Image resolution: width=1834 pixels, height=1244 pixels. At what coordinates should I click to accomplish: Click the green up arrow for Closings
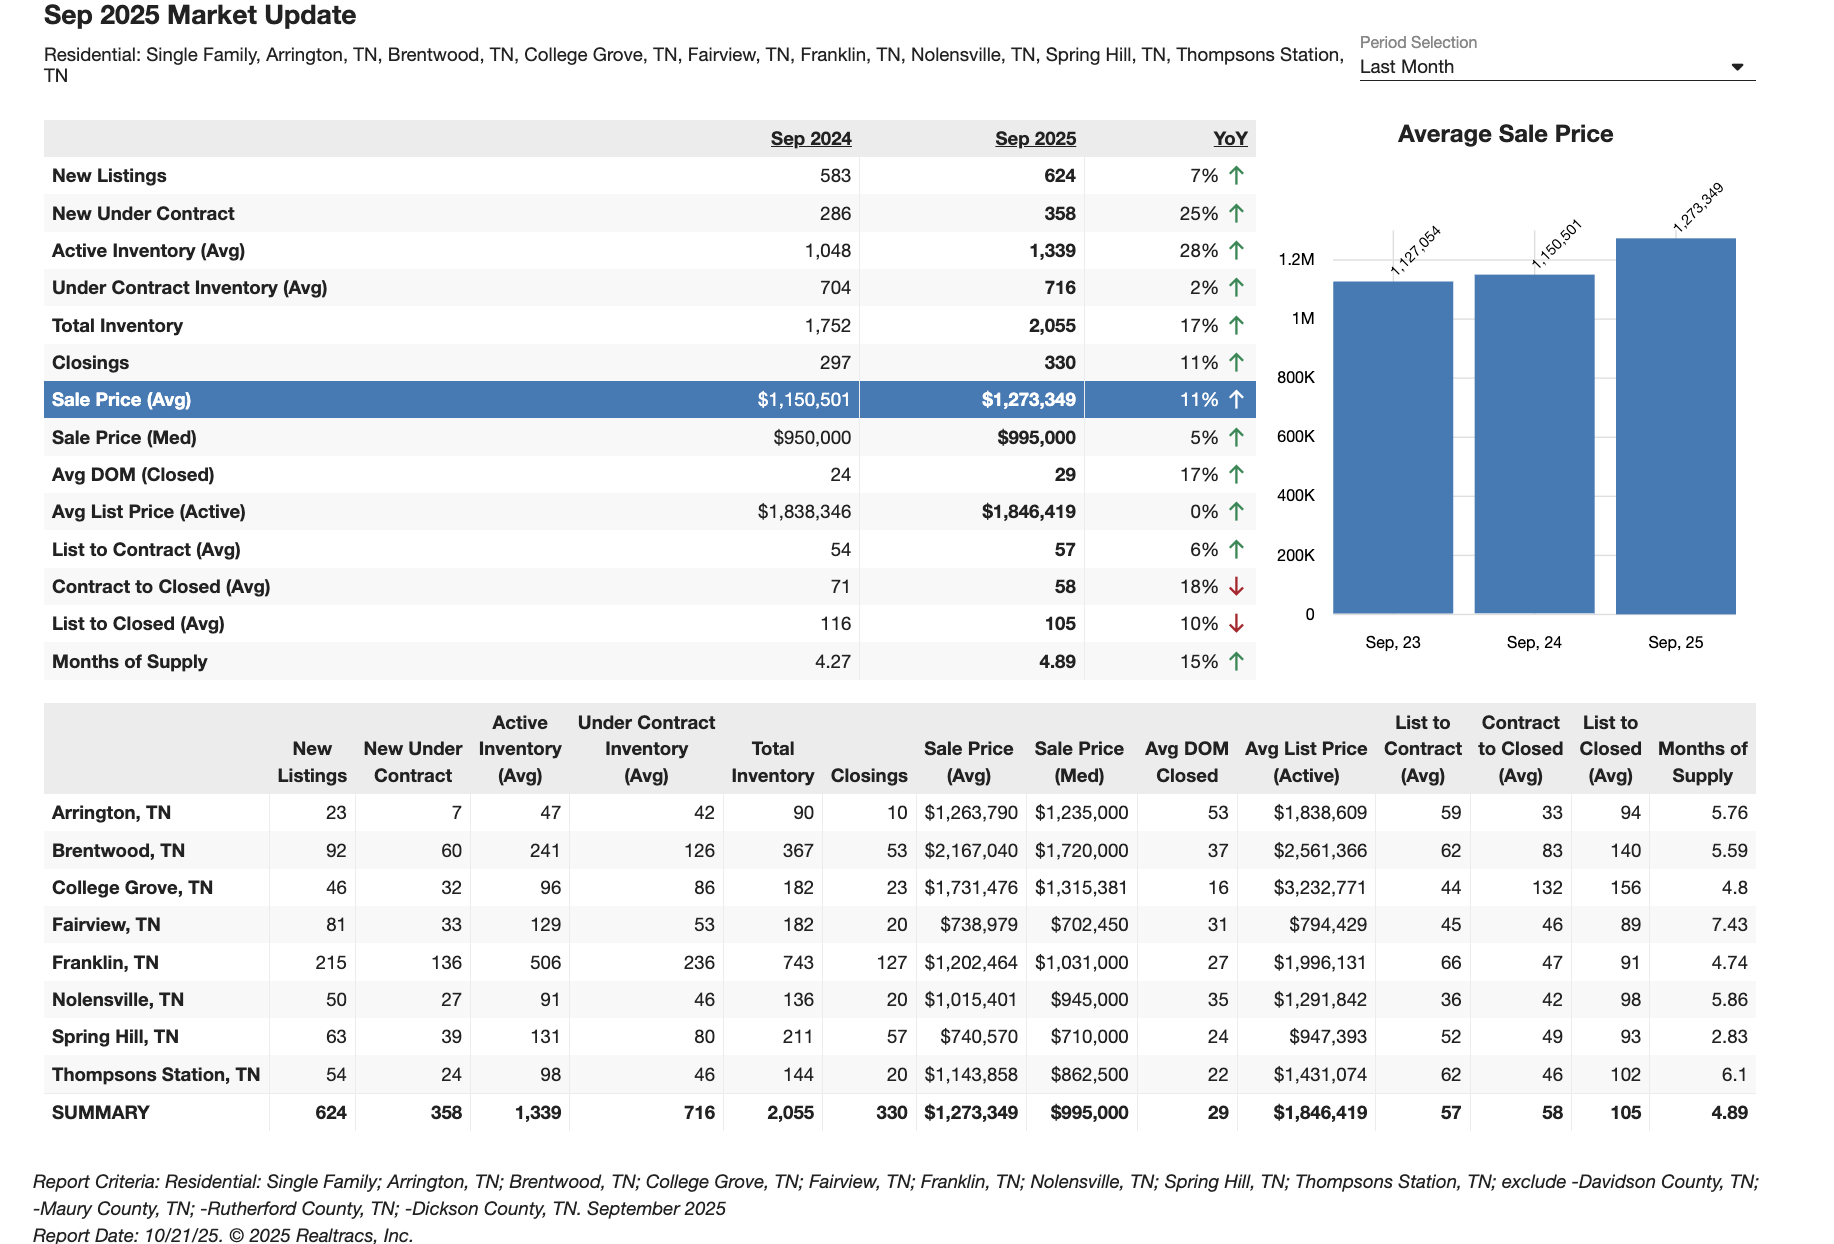(1236, 363)
